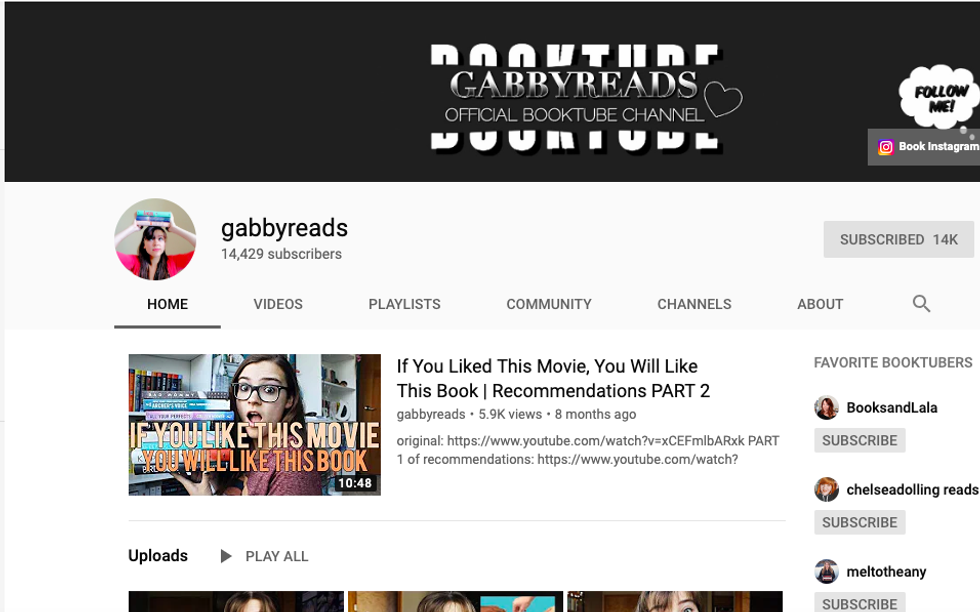Viewport: 980px width, 612px height.
Task: Open the Uploads section heading
Action: click(x=158, y=556)
